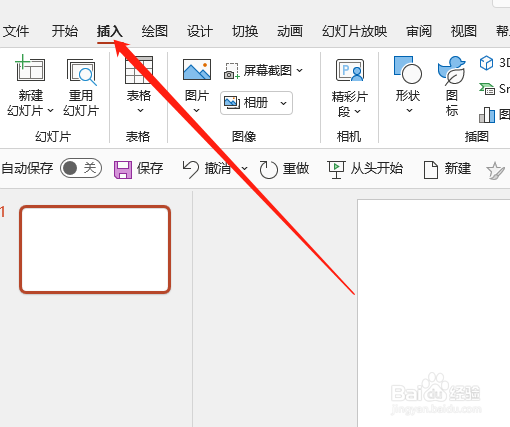This screenshot has height=427, width=510.
Task: Click the New Slide (新建幻灯片) icon
Action: click(x=30, y=68)
